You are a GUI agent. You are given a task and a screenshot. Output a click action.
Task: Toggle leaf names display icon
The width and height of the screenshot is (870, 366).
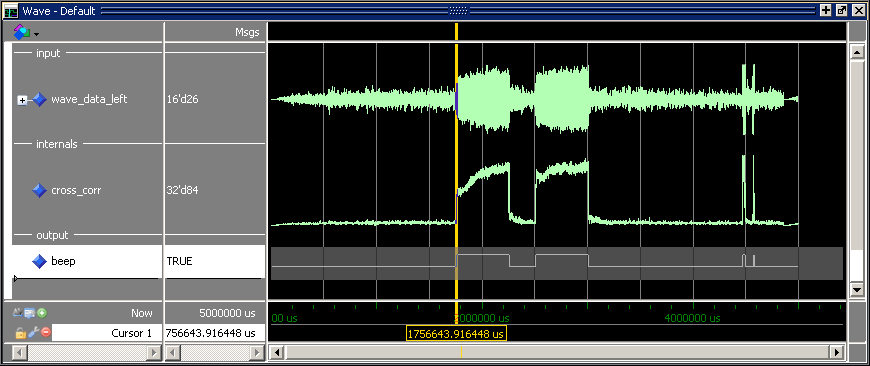(17, 313)
